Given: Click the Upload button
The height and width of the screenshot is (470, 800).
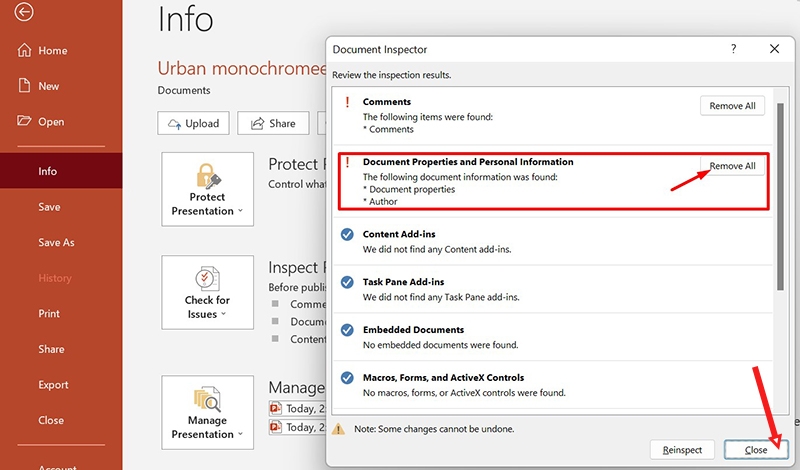Looking at the screenshot, I should [x=193, y=123].
